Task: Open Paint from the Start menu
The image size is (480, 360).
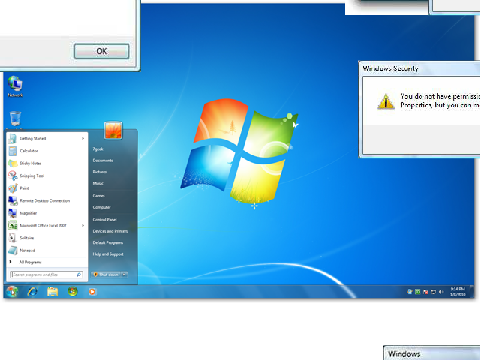Action: (x=47, y=188)
